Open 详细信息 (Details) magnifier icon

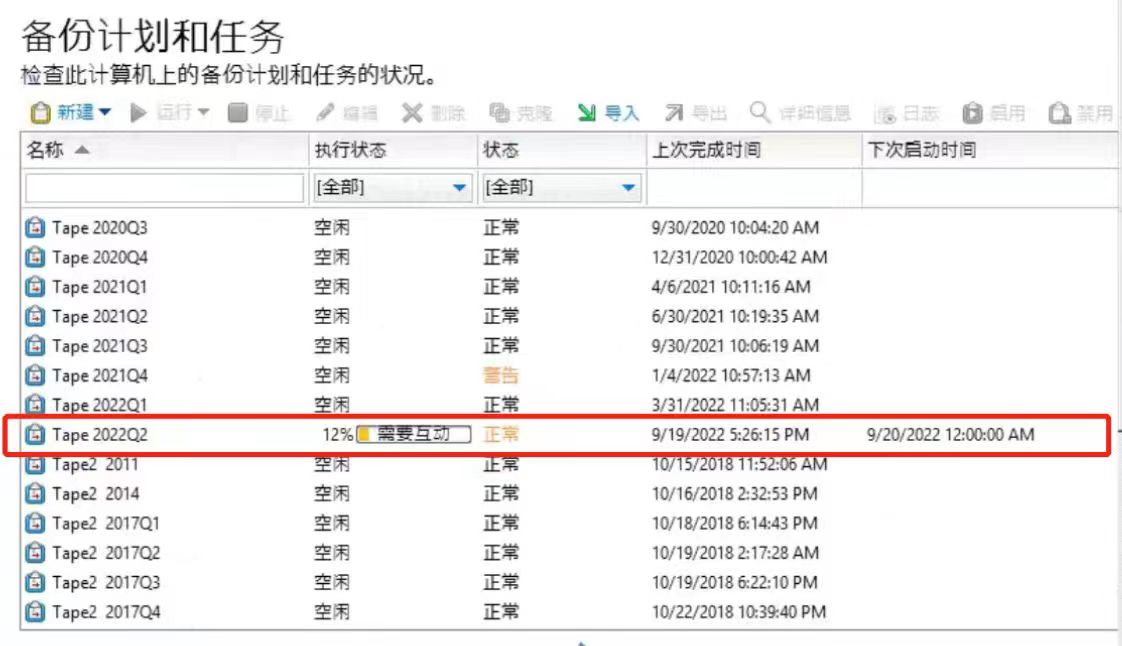759,112
